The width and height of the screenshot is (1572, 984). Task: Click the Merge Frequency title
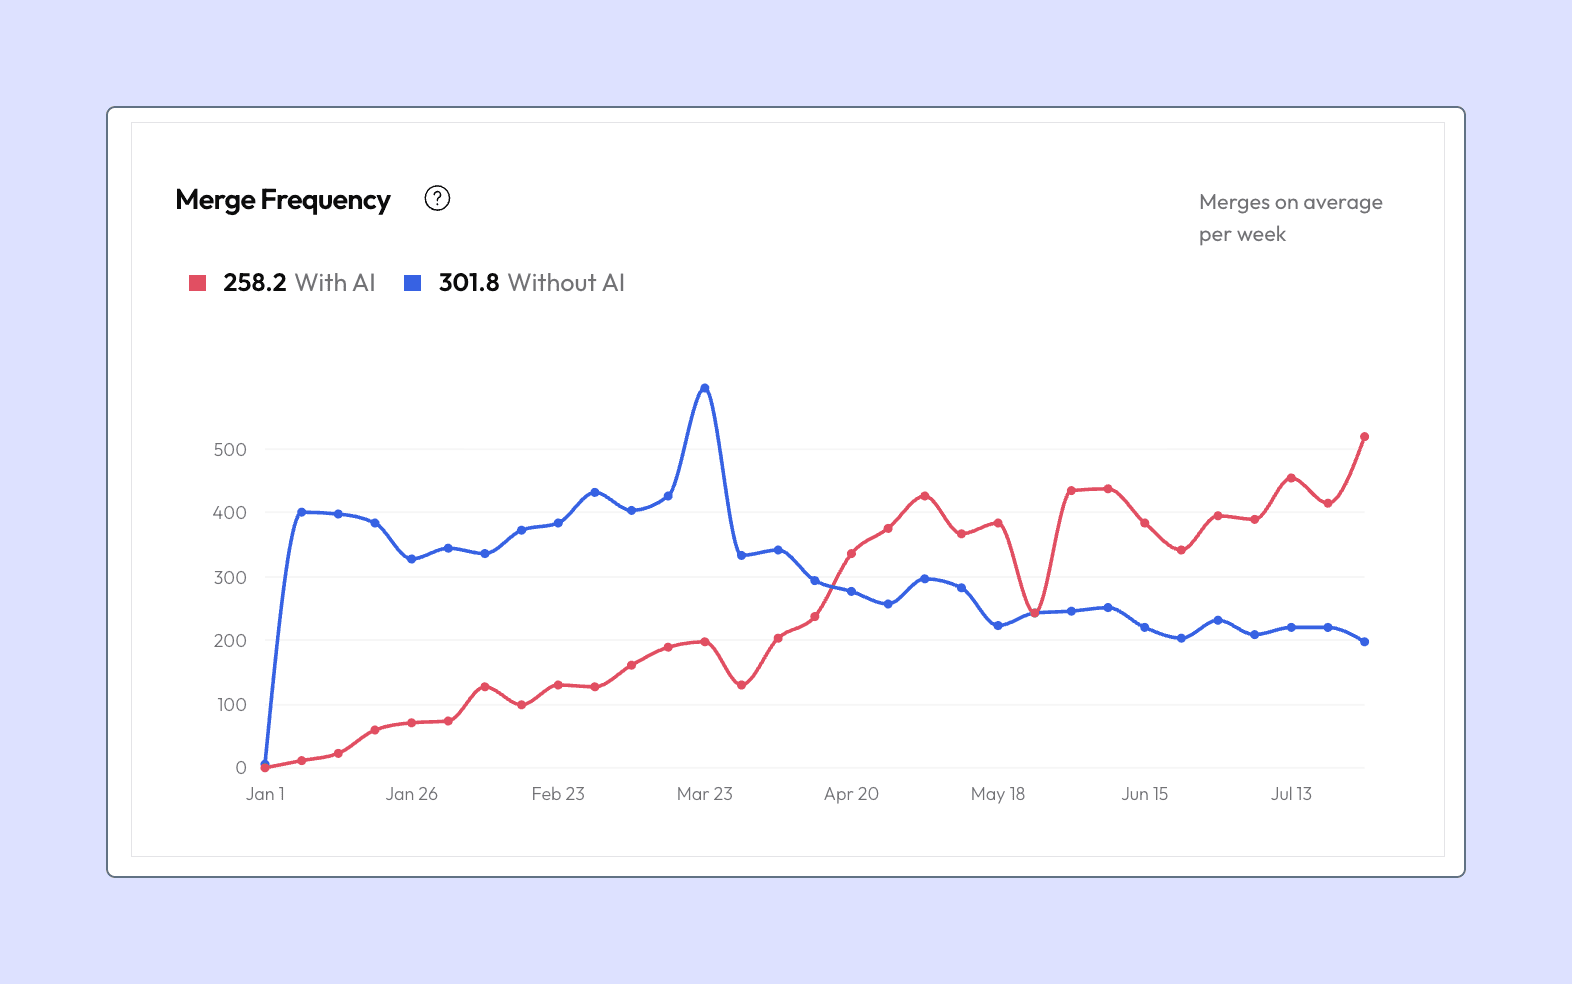pyautogui.click(x=283, y=200)
